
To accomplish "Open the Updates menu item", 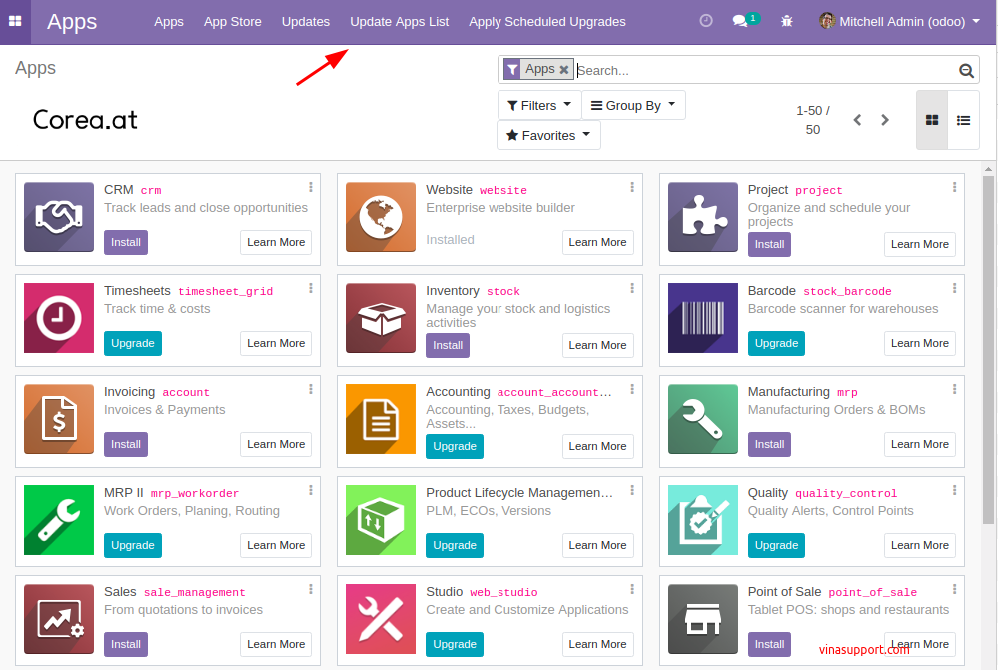I will coord(306,22).
